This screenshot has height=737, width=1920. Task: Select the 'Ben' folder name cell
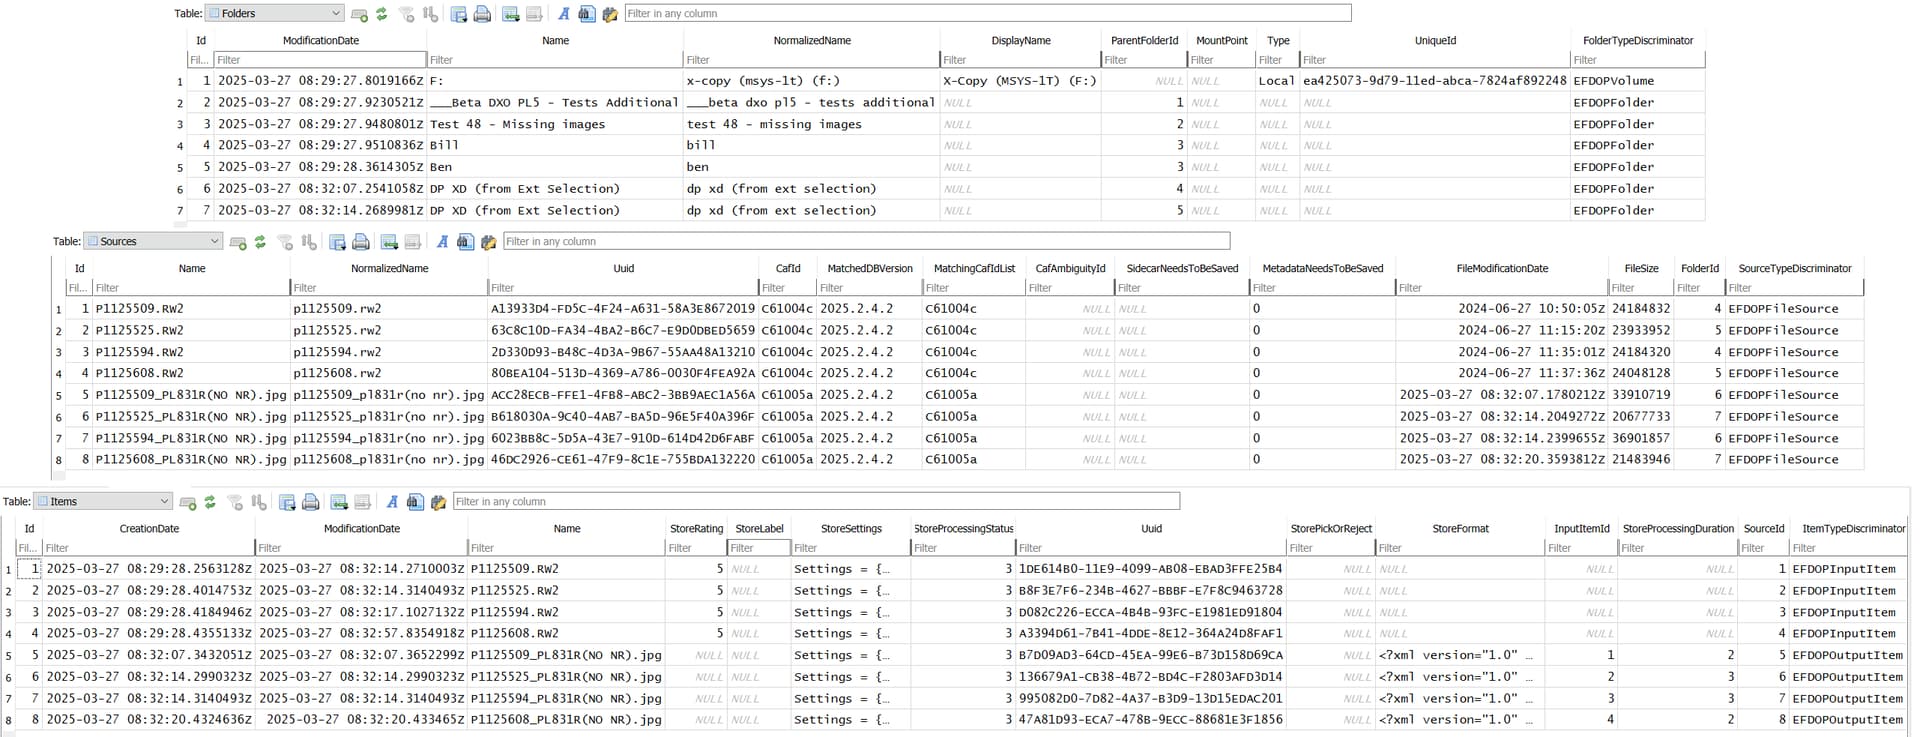click(x=555, y=168)
